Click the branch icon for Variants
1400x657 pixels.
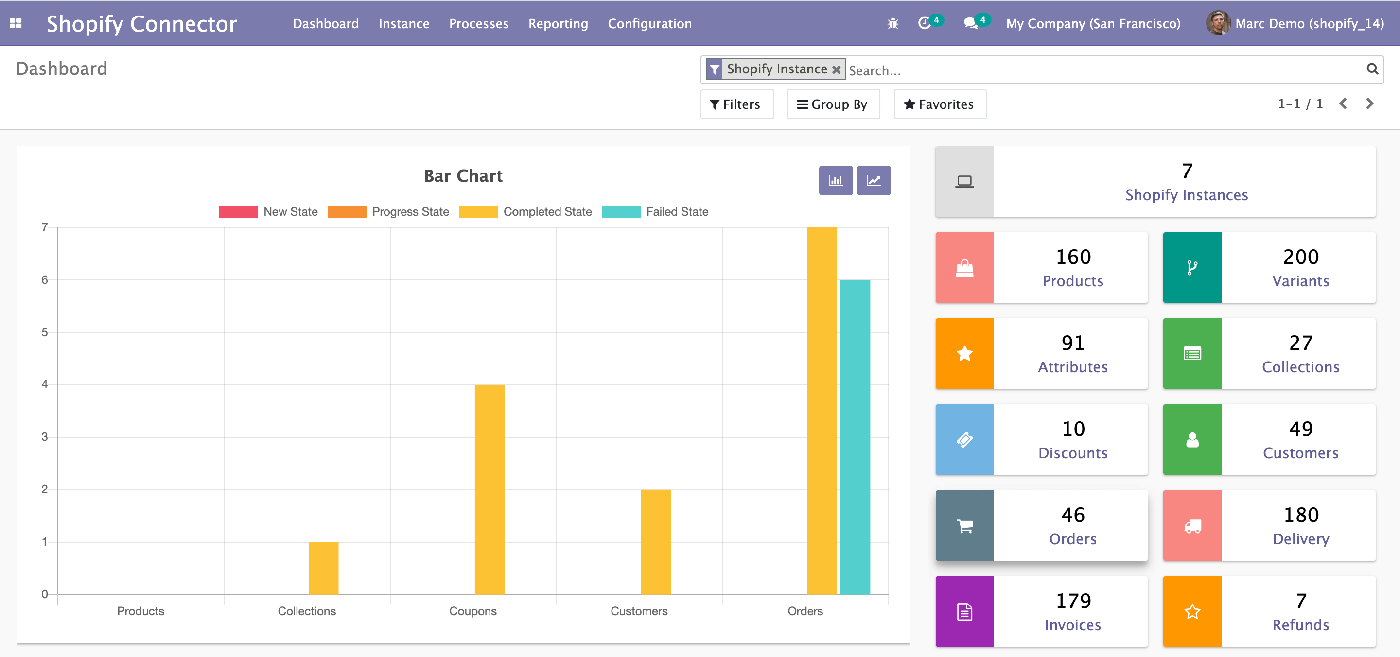(x=1192, y=268)
